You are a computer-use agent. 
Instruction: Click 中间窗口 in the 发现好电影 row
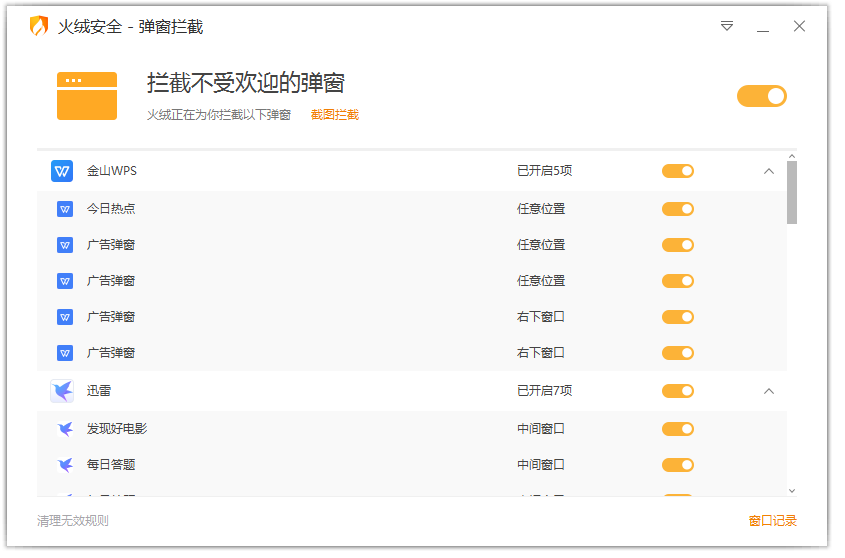541,430
